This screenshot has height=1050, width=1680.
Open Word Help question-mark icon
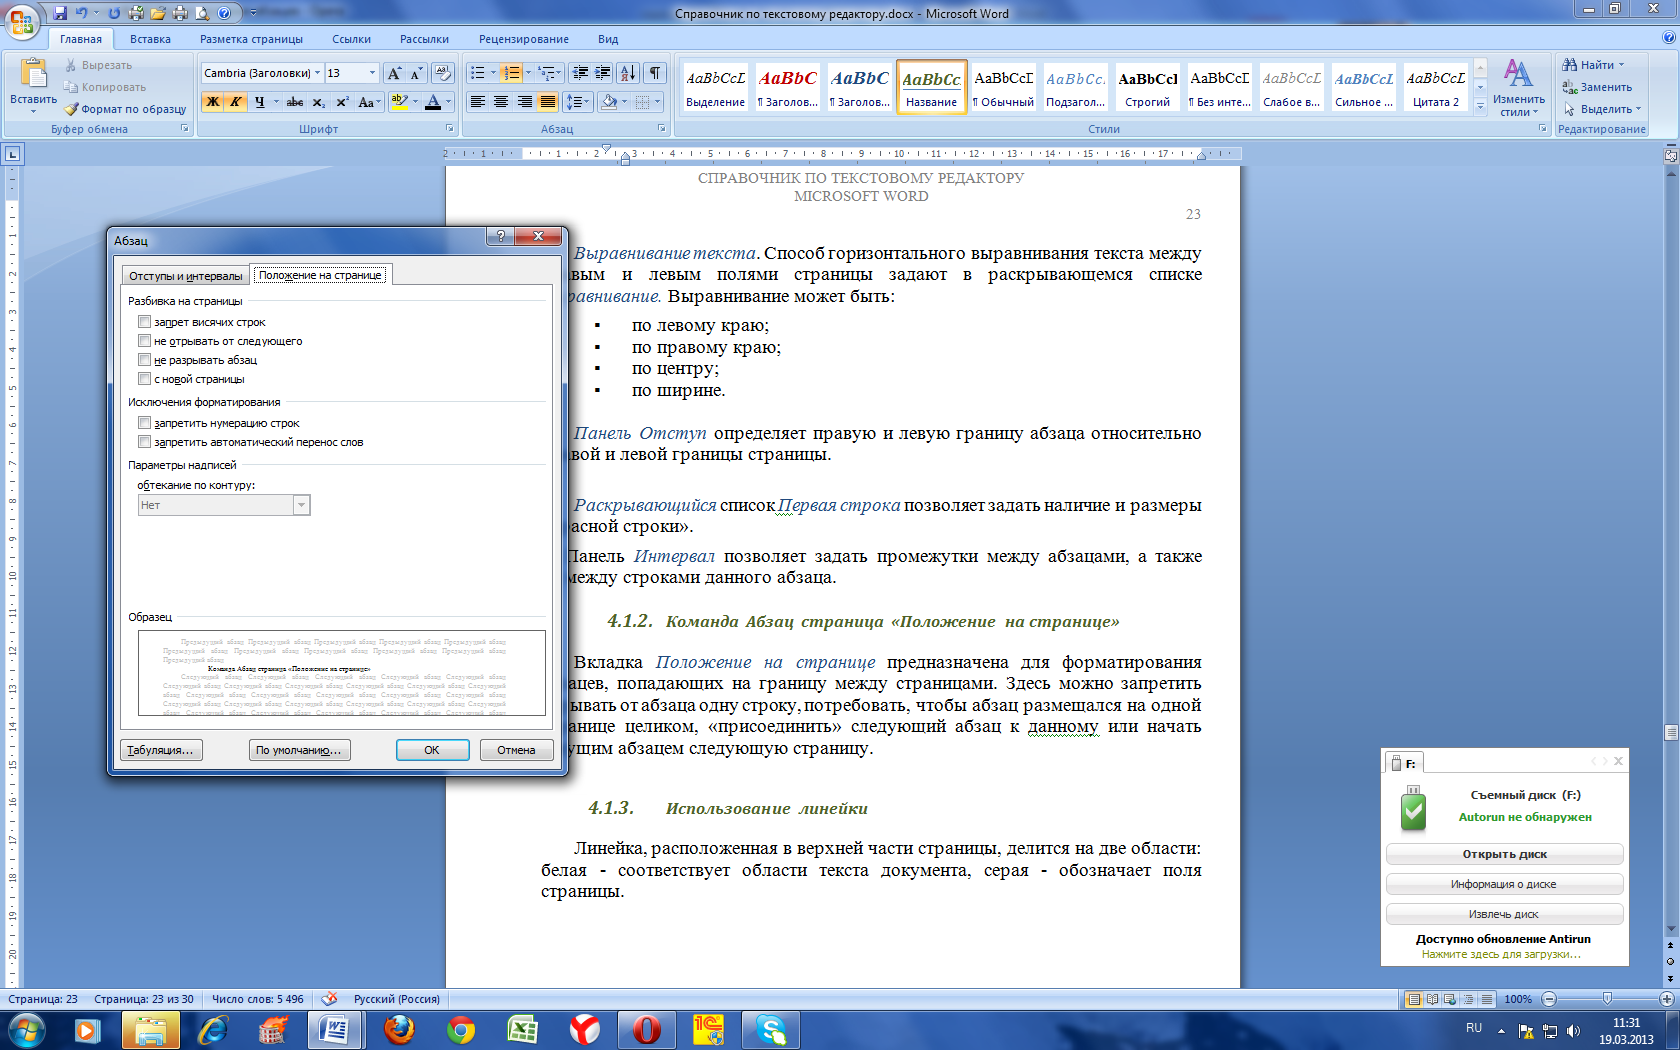pyautogui.click(x=1668, y=38)
